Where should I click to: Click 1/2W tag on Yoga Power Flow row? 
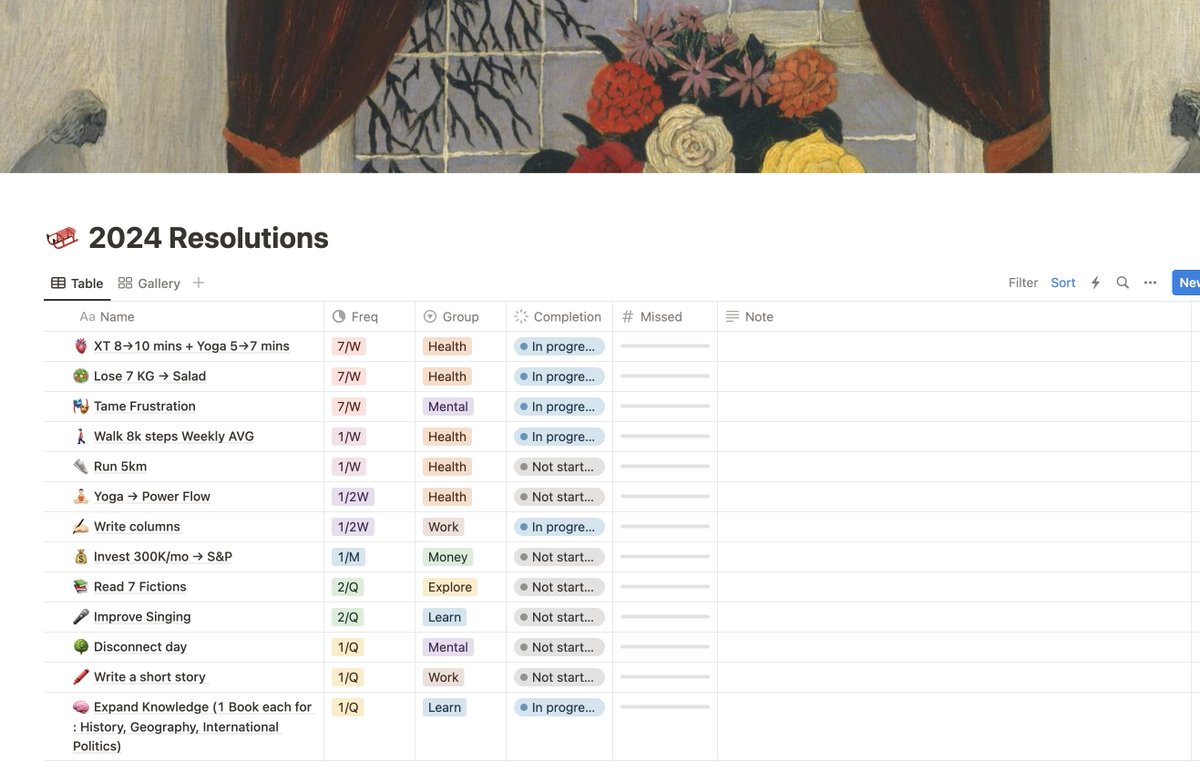(x=353, y=497)
